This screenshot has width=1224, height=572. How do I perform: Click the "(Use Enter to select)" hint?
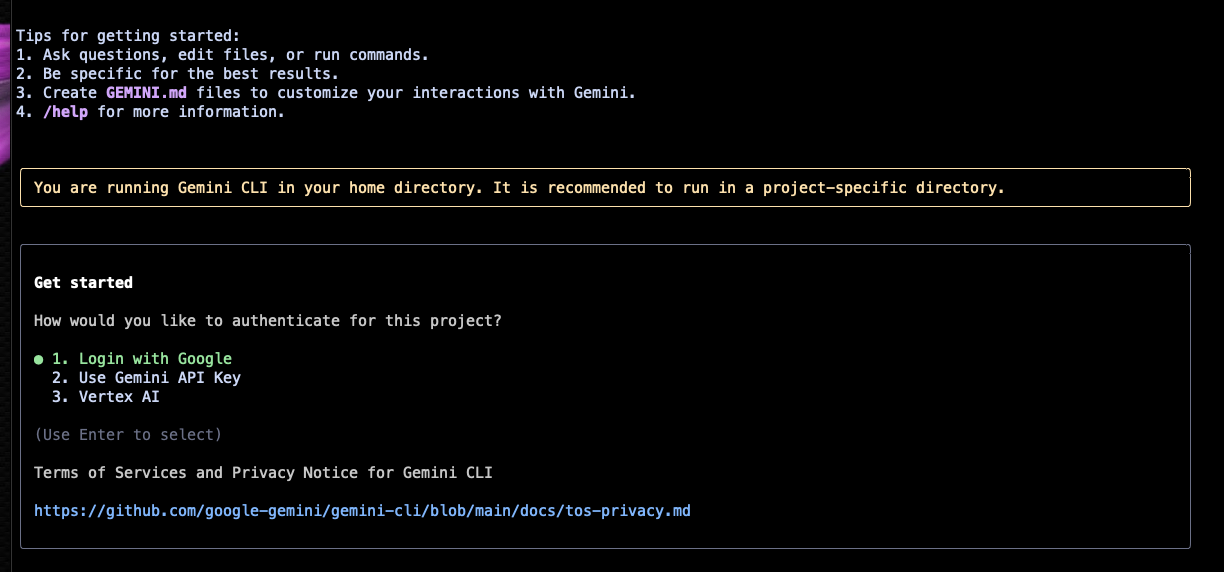tap(128, 435)
